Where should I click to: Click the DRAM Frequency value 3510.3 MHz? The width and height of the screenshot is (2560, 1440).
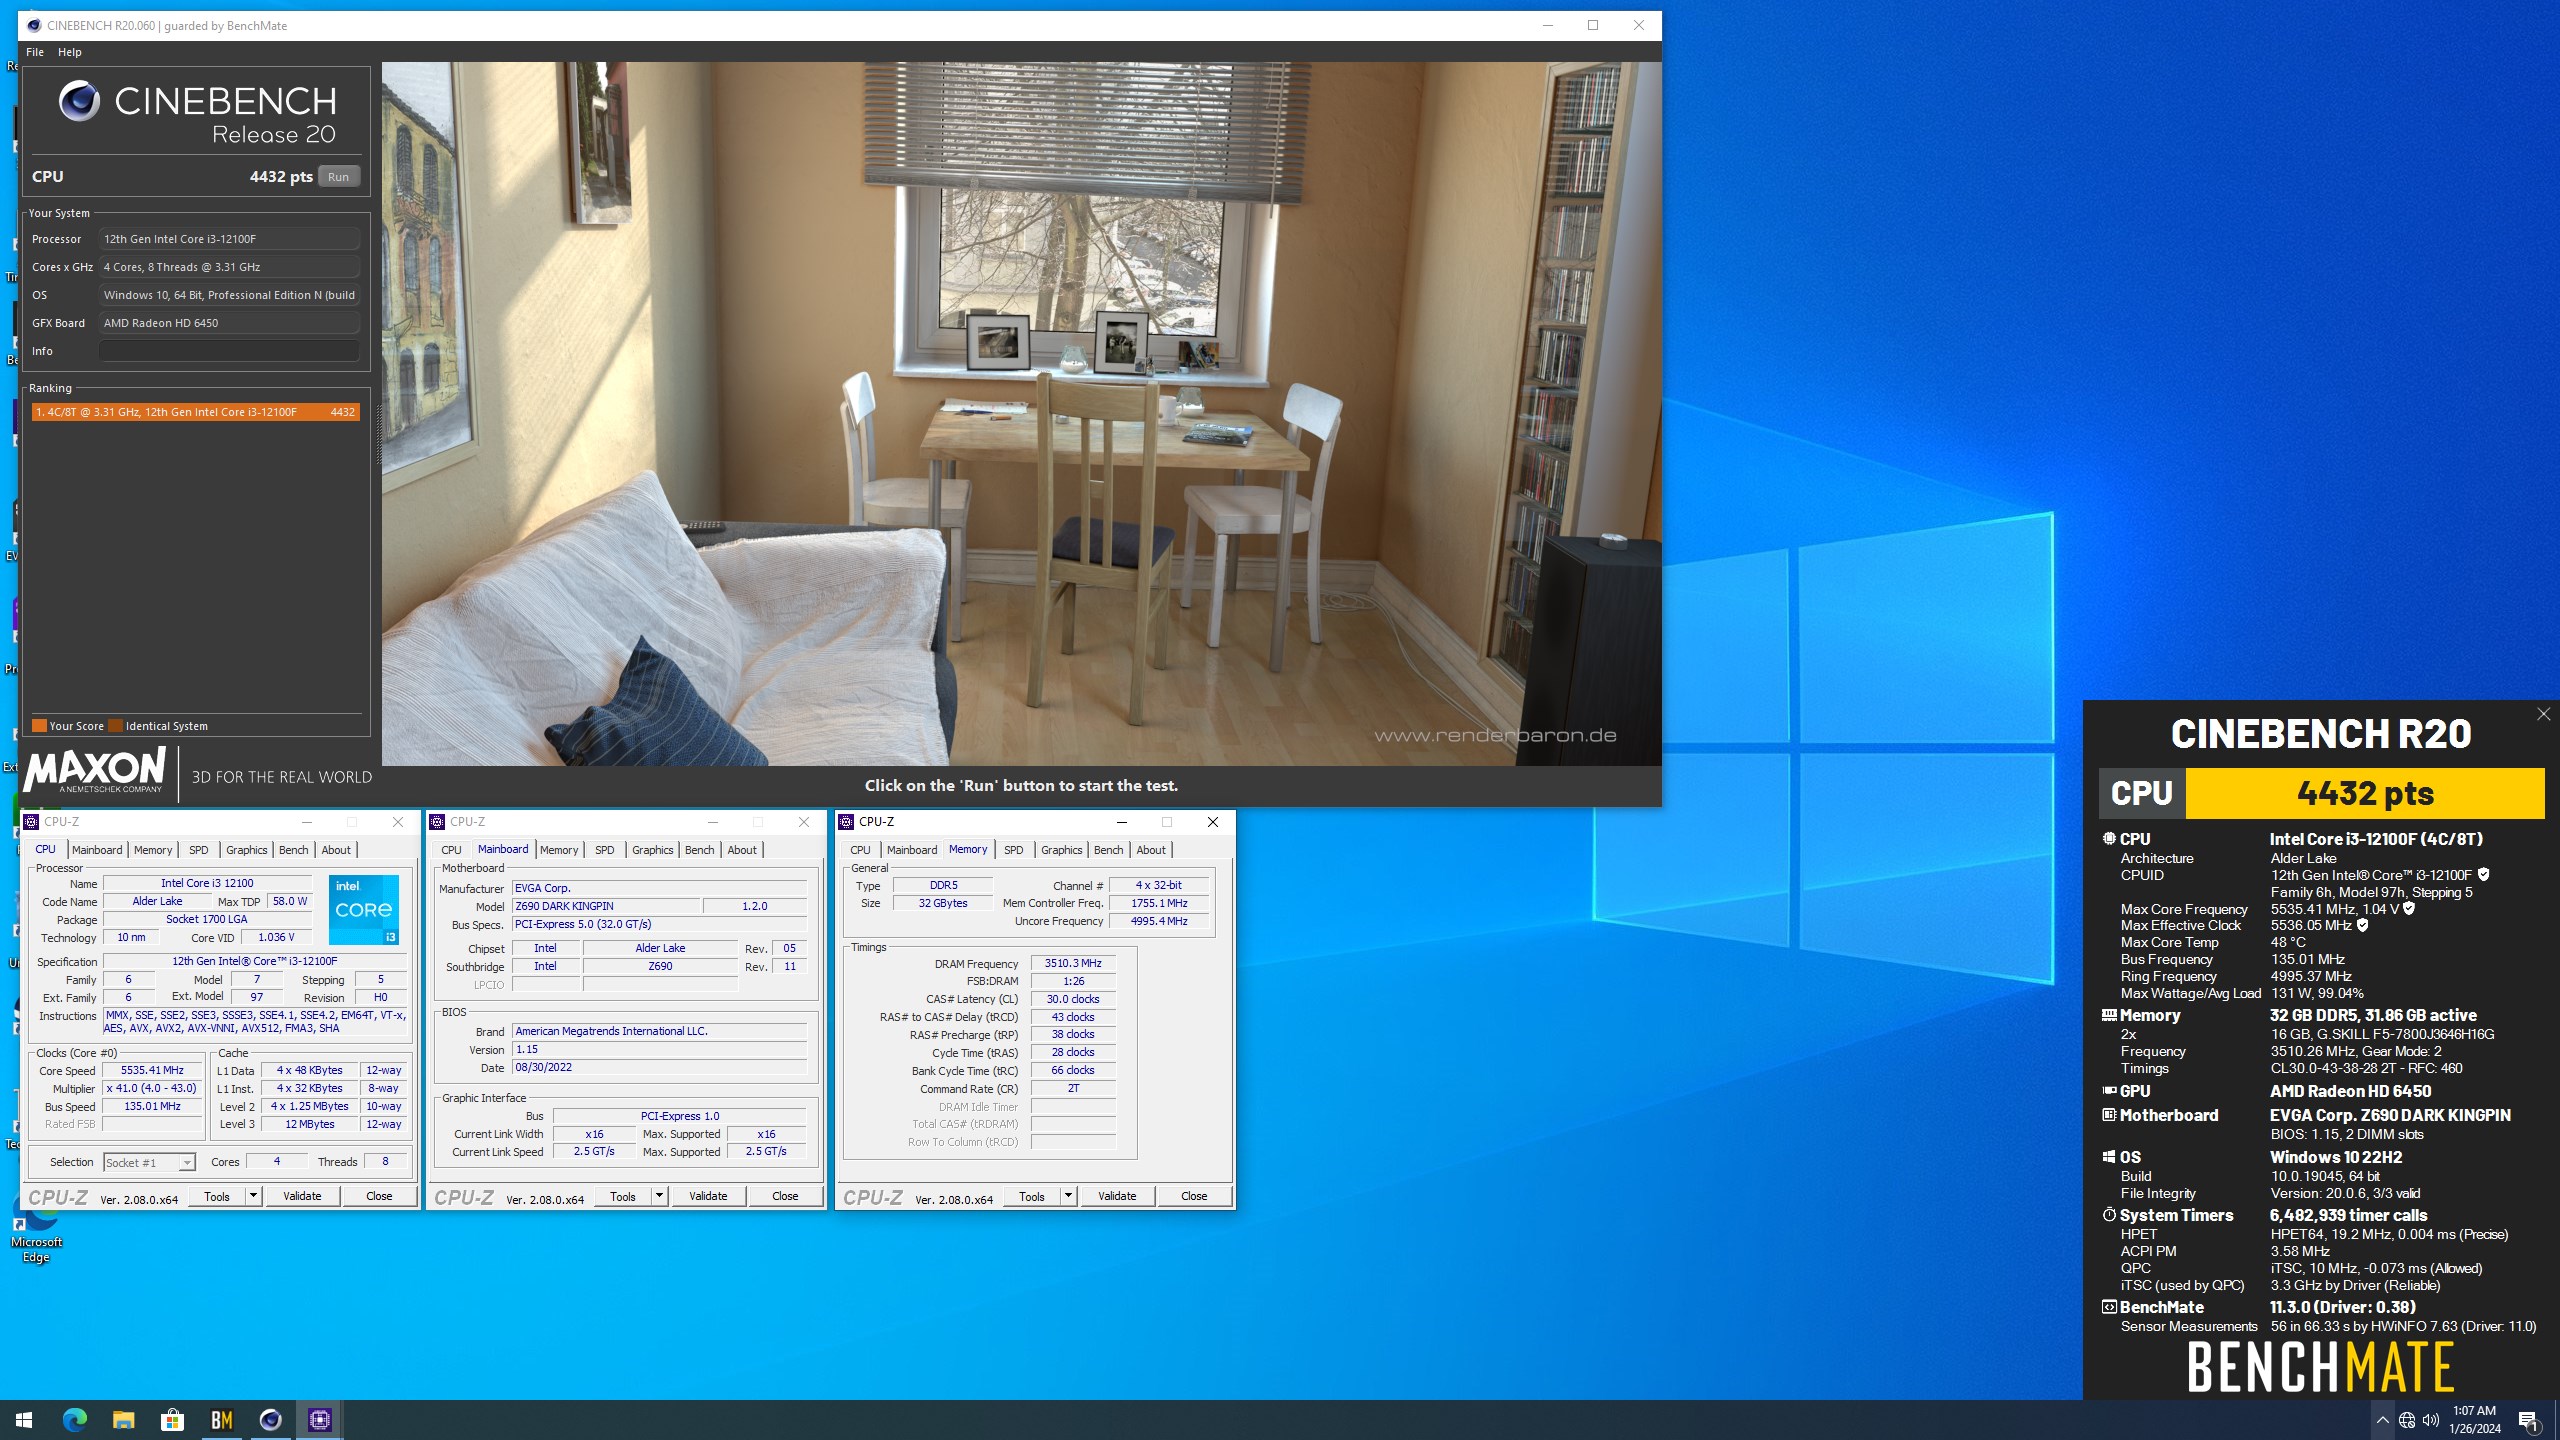point(1073,963)
